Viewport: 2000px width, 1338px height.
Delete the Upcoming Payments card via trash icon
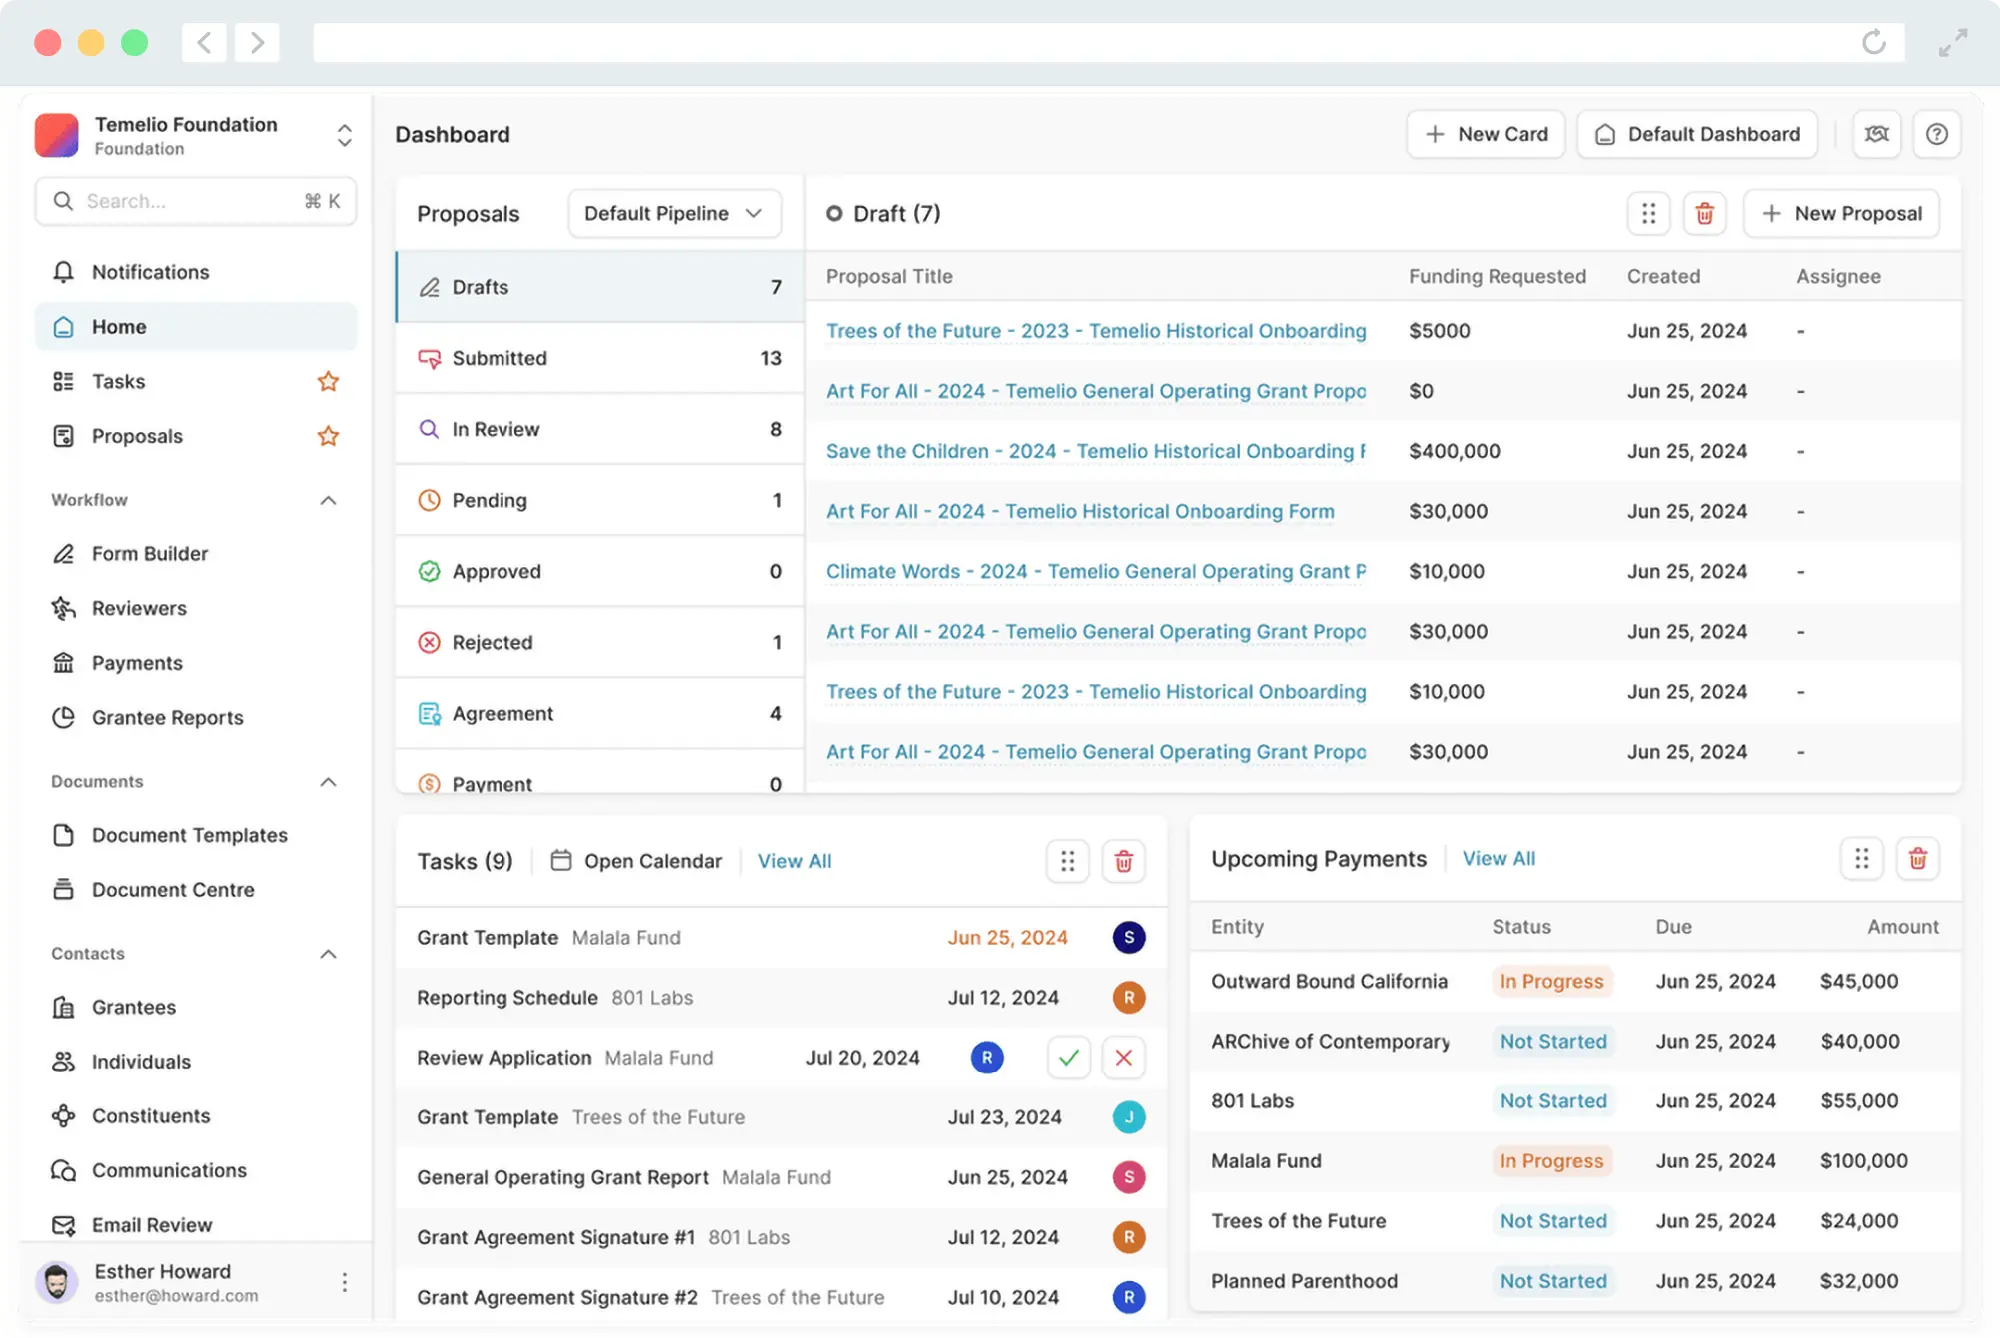click(x=1918, y=858)
